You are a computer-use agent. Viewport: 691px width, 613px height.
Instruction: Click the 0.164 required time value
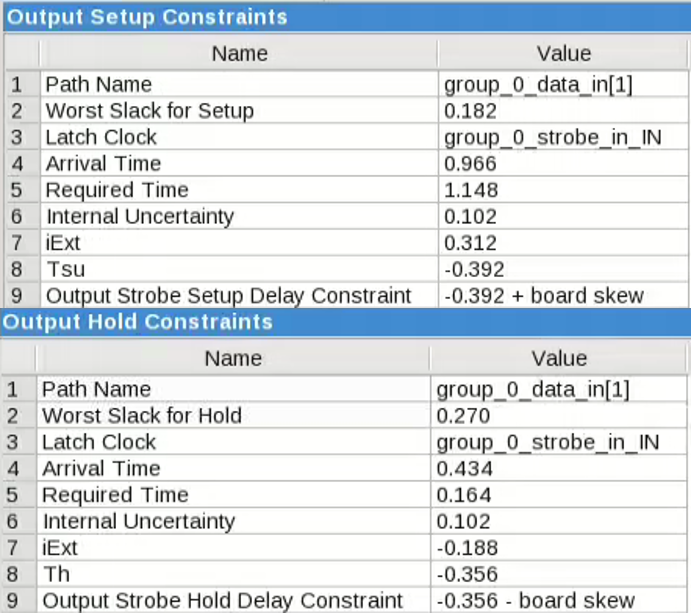[x=461, y=495]
